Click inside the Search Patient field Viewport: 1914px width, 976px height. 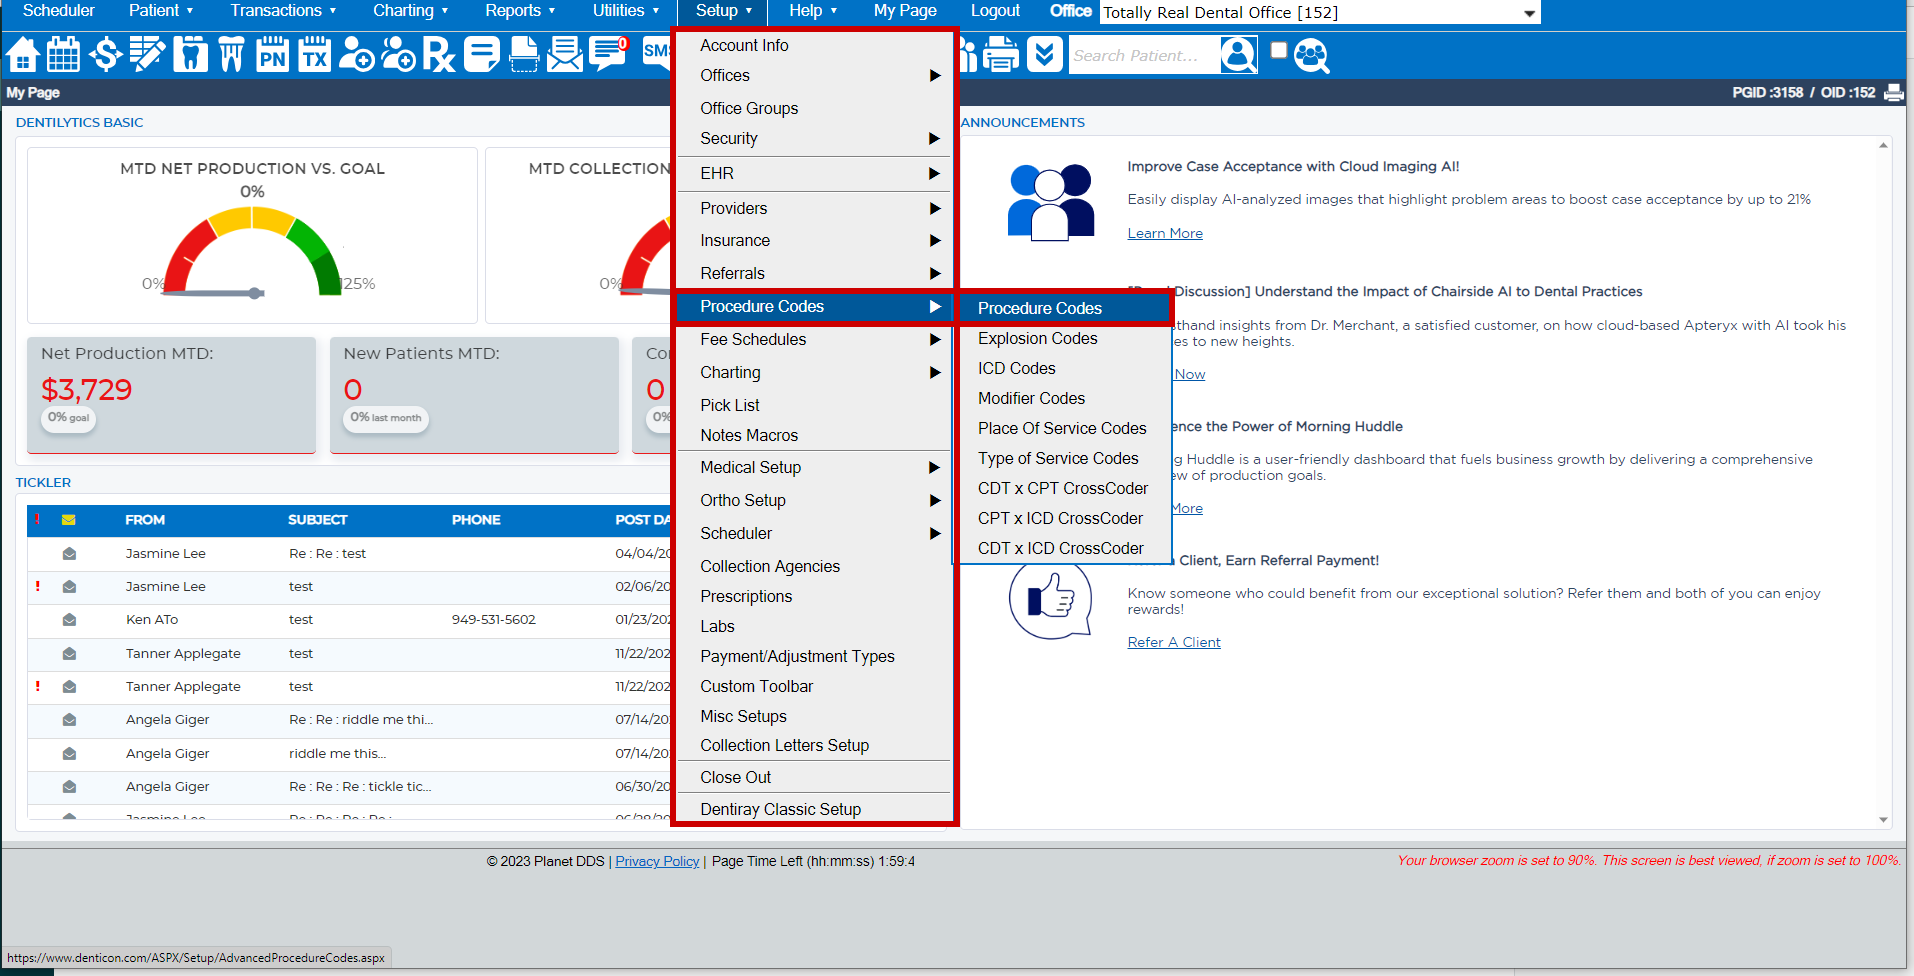pyautogui.click(x=1140, y=55)
